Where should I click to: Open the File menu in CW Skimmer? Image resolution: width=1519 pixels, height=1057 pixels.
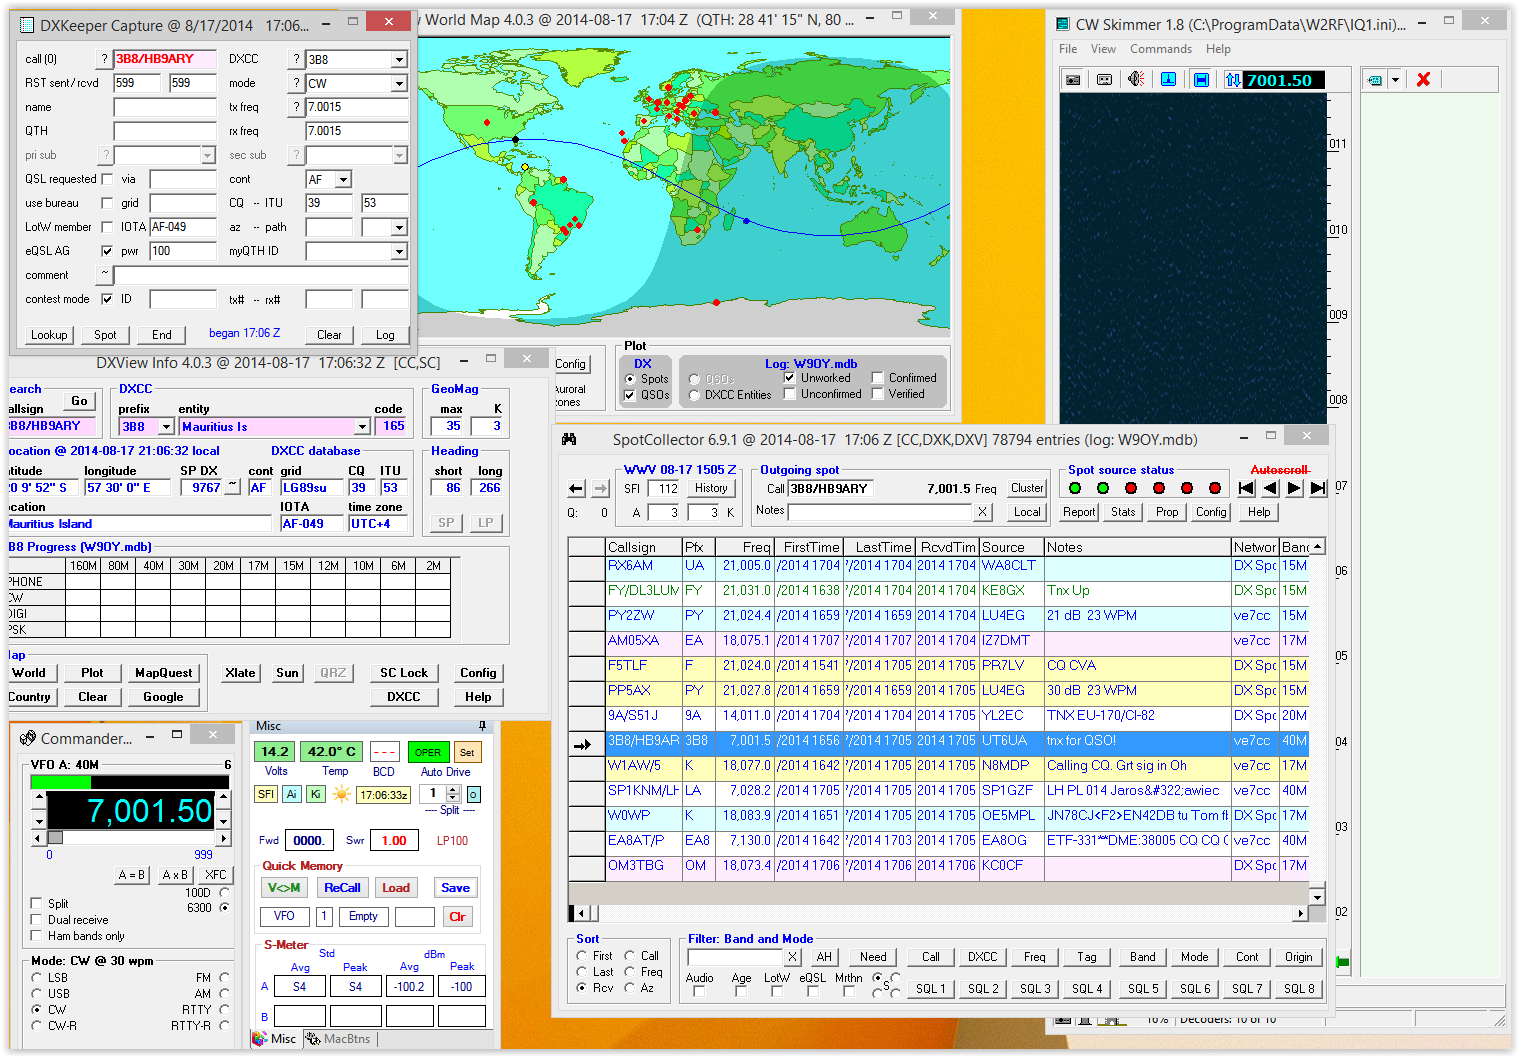pos(1068,49)
